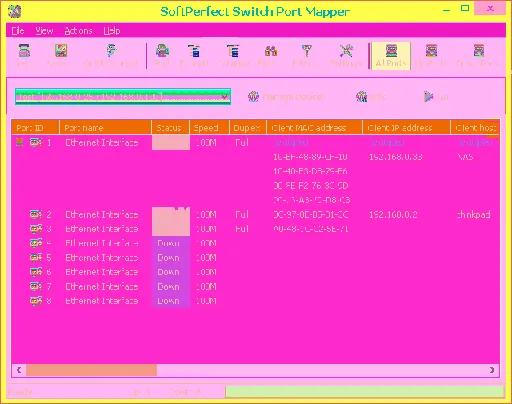Click the Down status of port 7
Image resolution: width=512 pixels, height=404 pixels.
tap(168, 286)
